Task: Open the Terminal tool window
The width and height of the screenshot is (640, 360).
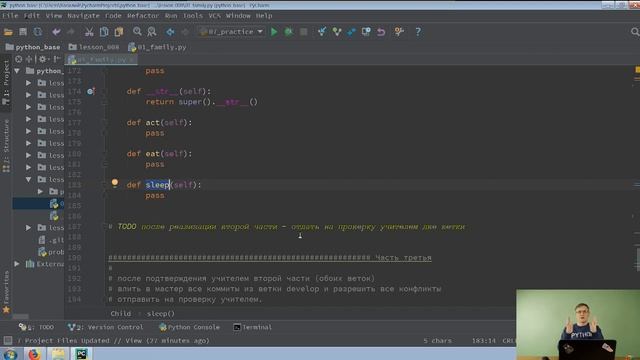Action: click(252, 327)
